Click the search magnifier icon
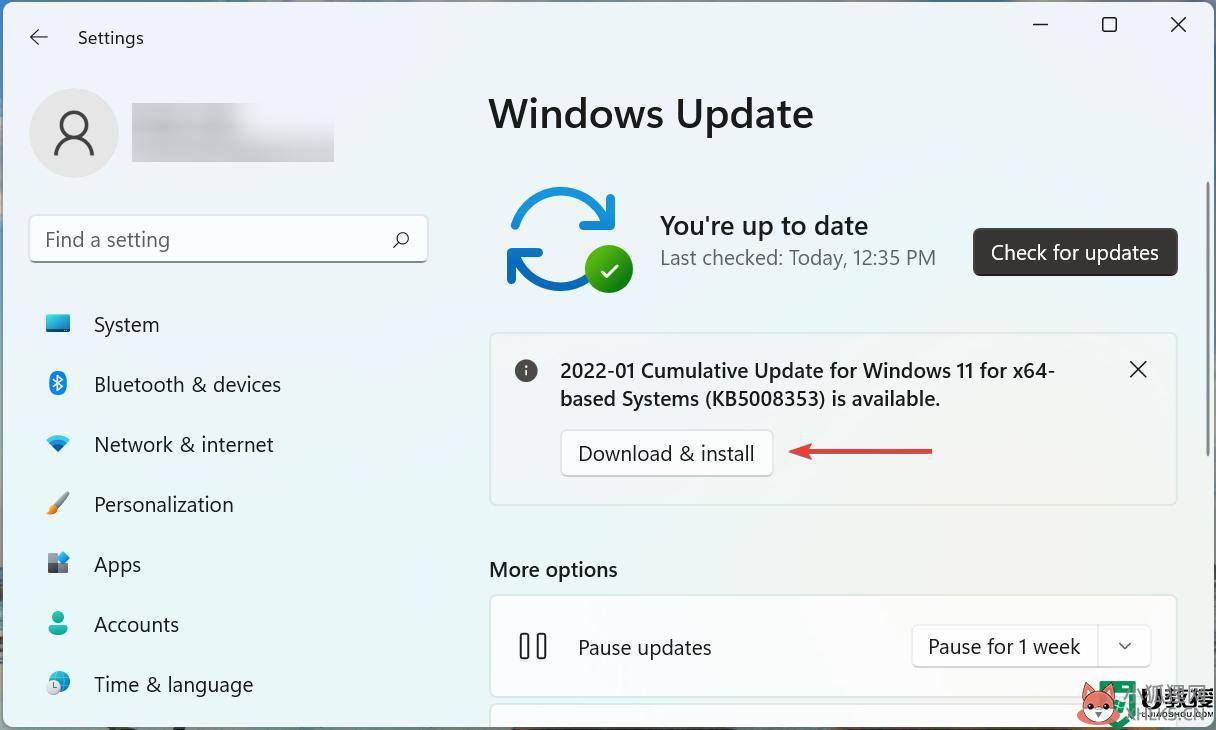The image size is (1216, 730). tap(401, 240)
